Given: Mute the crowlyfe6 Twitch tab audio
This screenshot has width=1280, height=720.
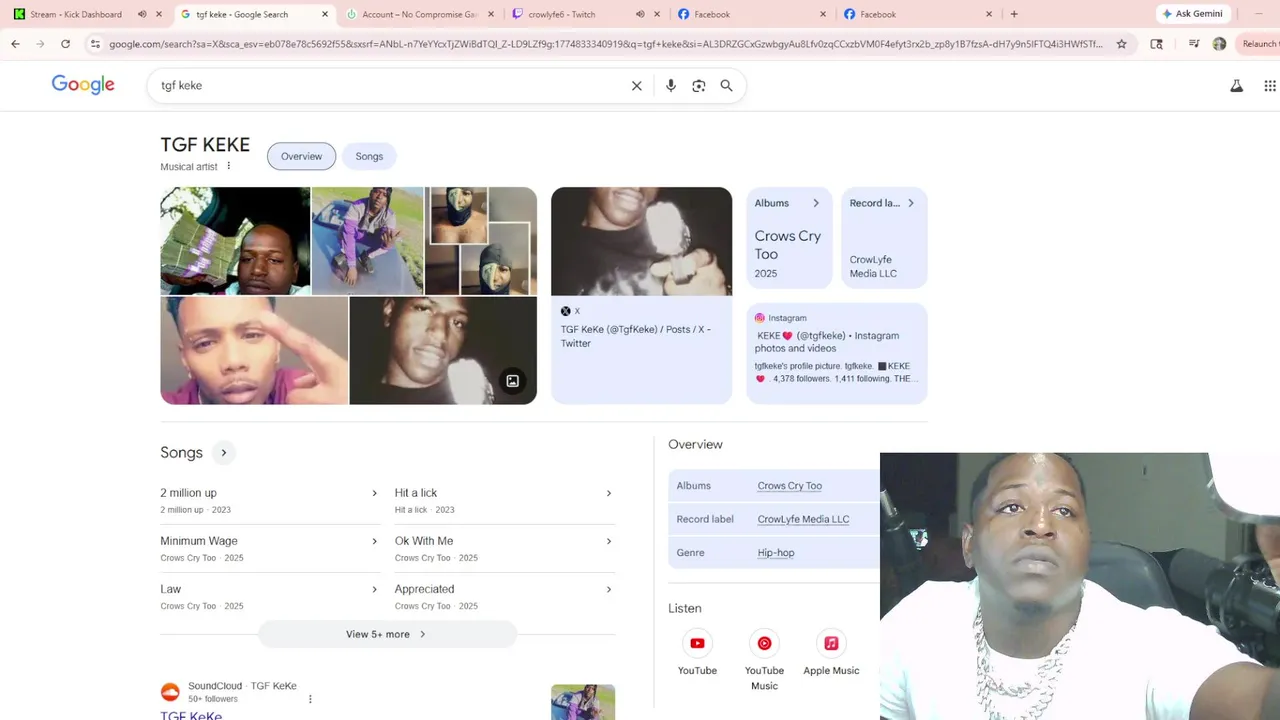Looking at the screenshot, I should [639, 14].
